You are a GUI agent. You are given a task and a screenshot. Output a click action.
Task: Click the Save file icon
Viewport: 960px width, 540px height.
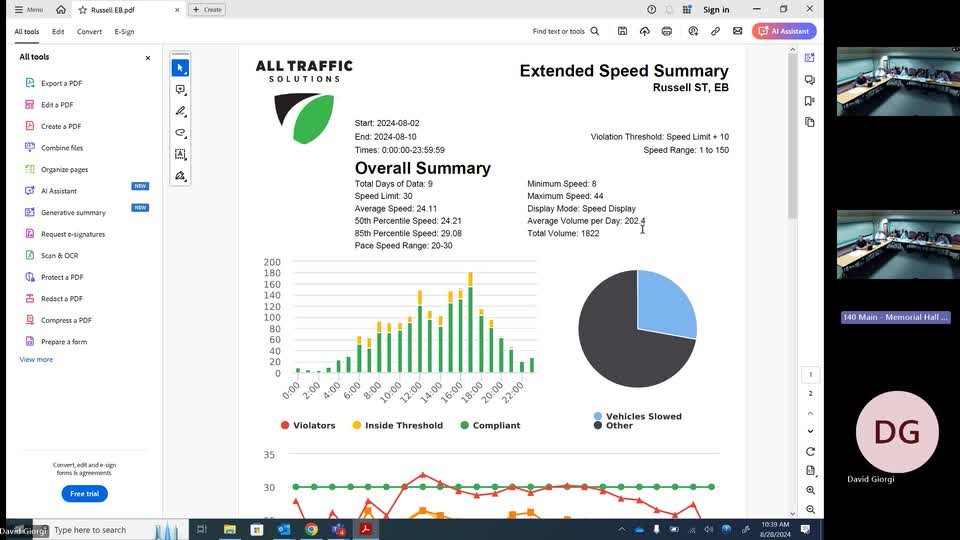tap(622, 31)
